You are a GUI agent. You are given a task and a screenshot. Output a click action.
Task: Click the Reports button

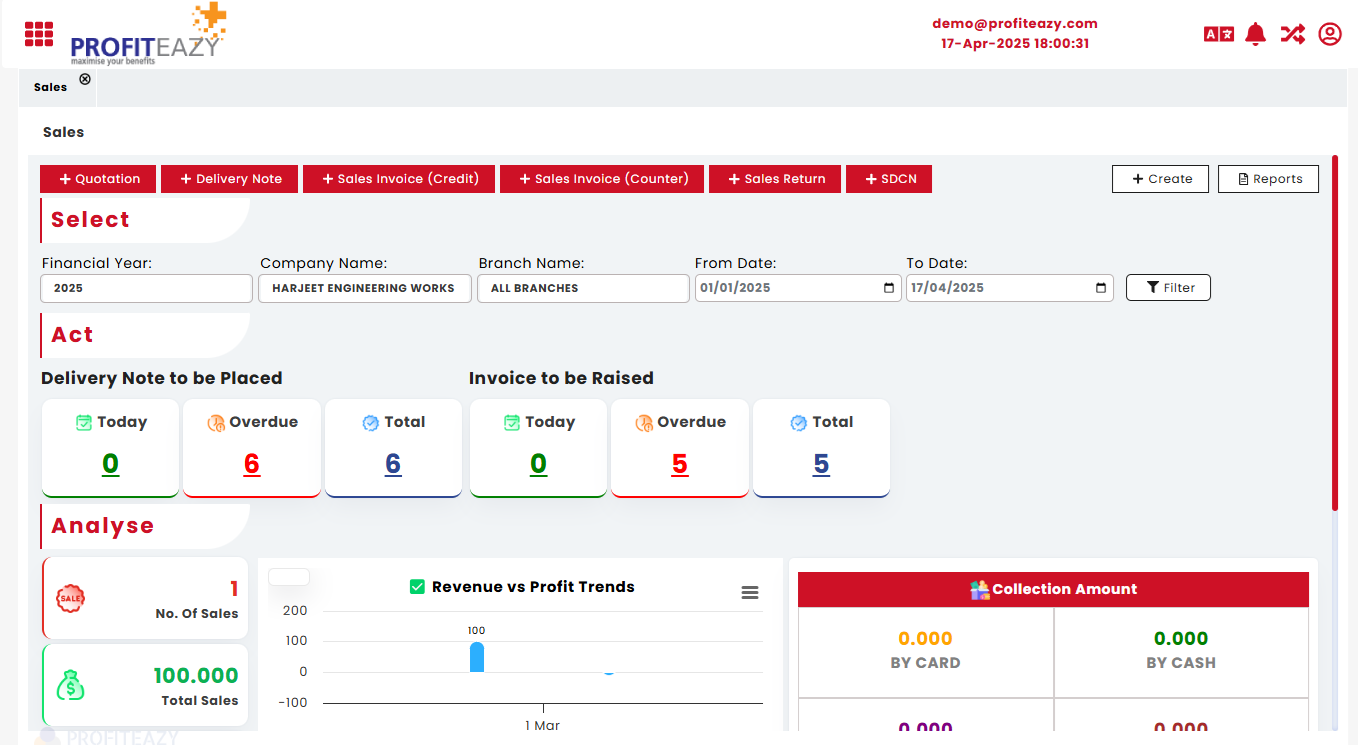[x=1268, y=179]
